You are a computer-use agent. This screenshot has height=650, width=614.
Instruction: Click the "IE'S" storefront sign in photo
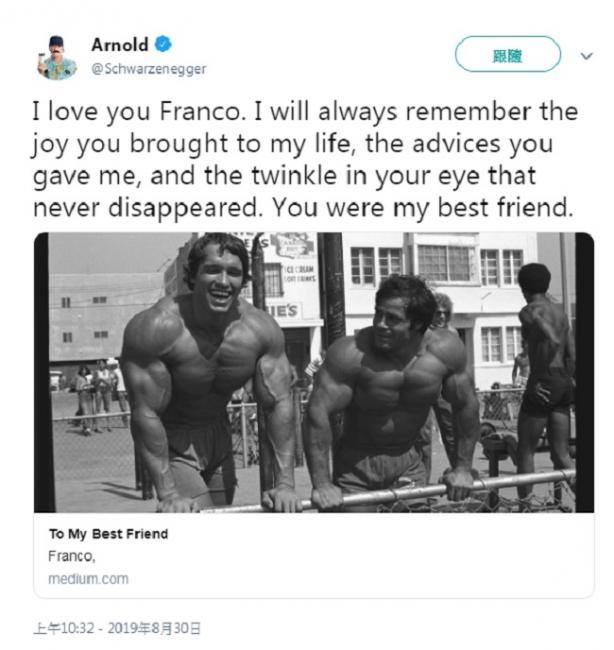283,311
